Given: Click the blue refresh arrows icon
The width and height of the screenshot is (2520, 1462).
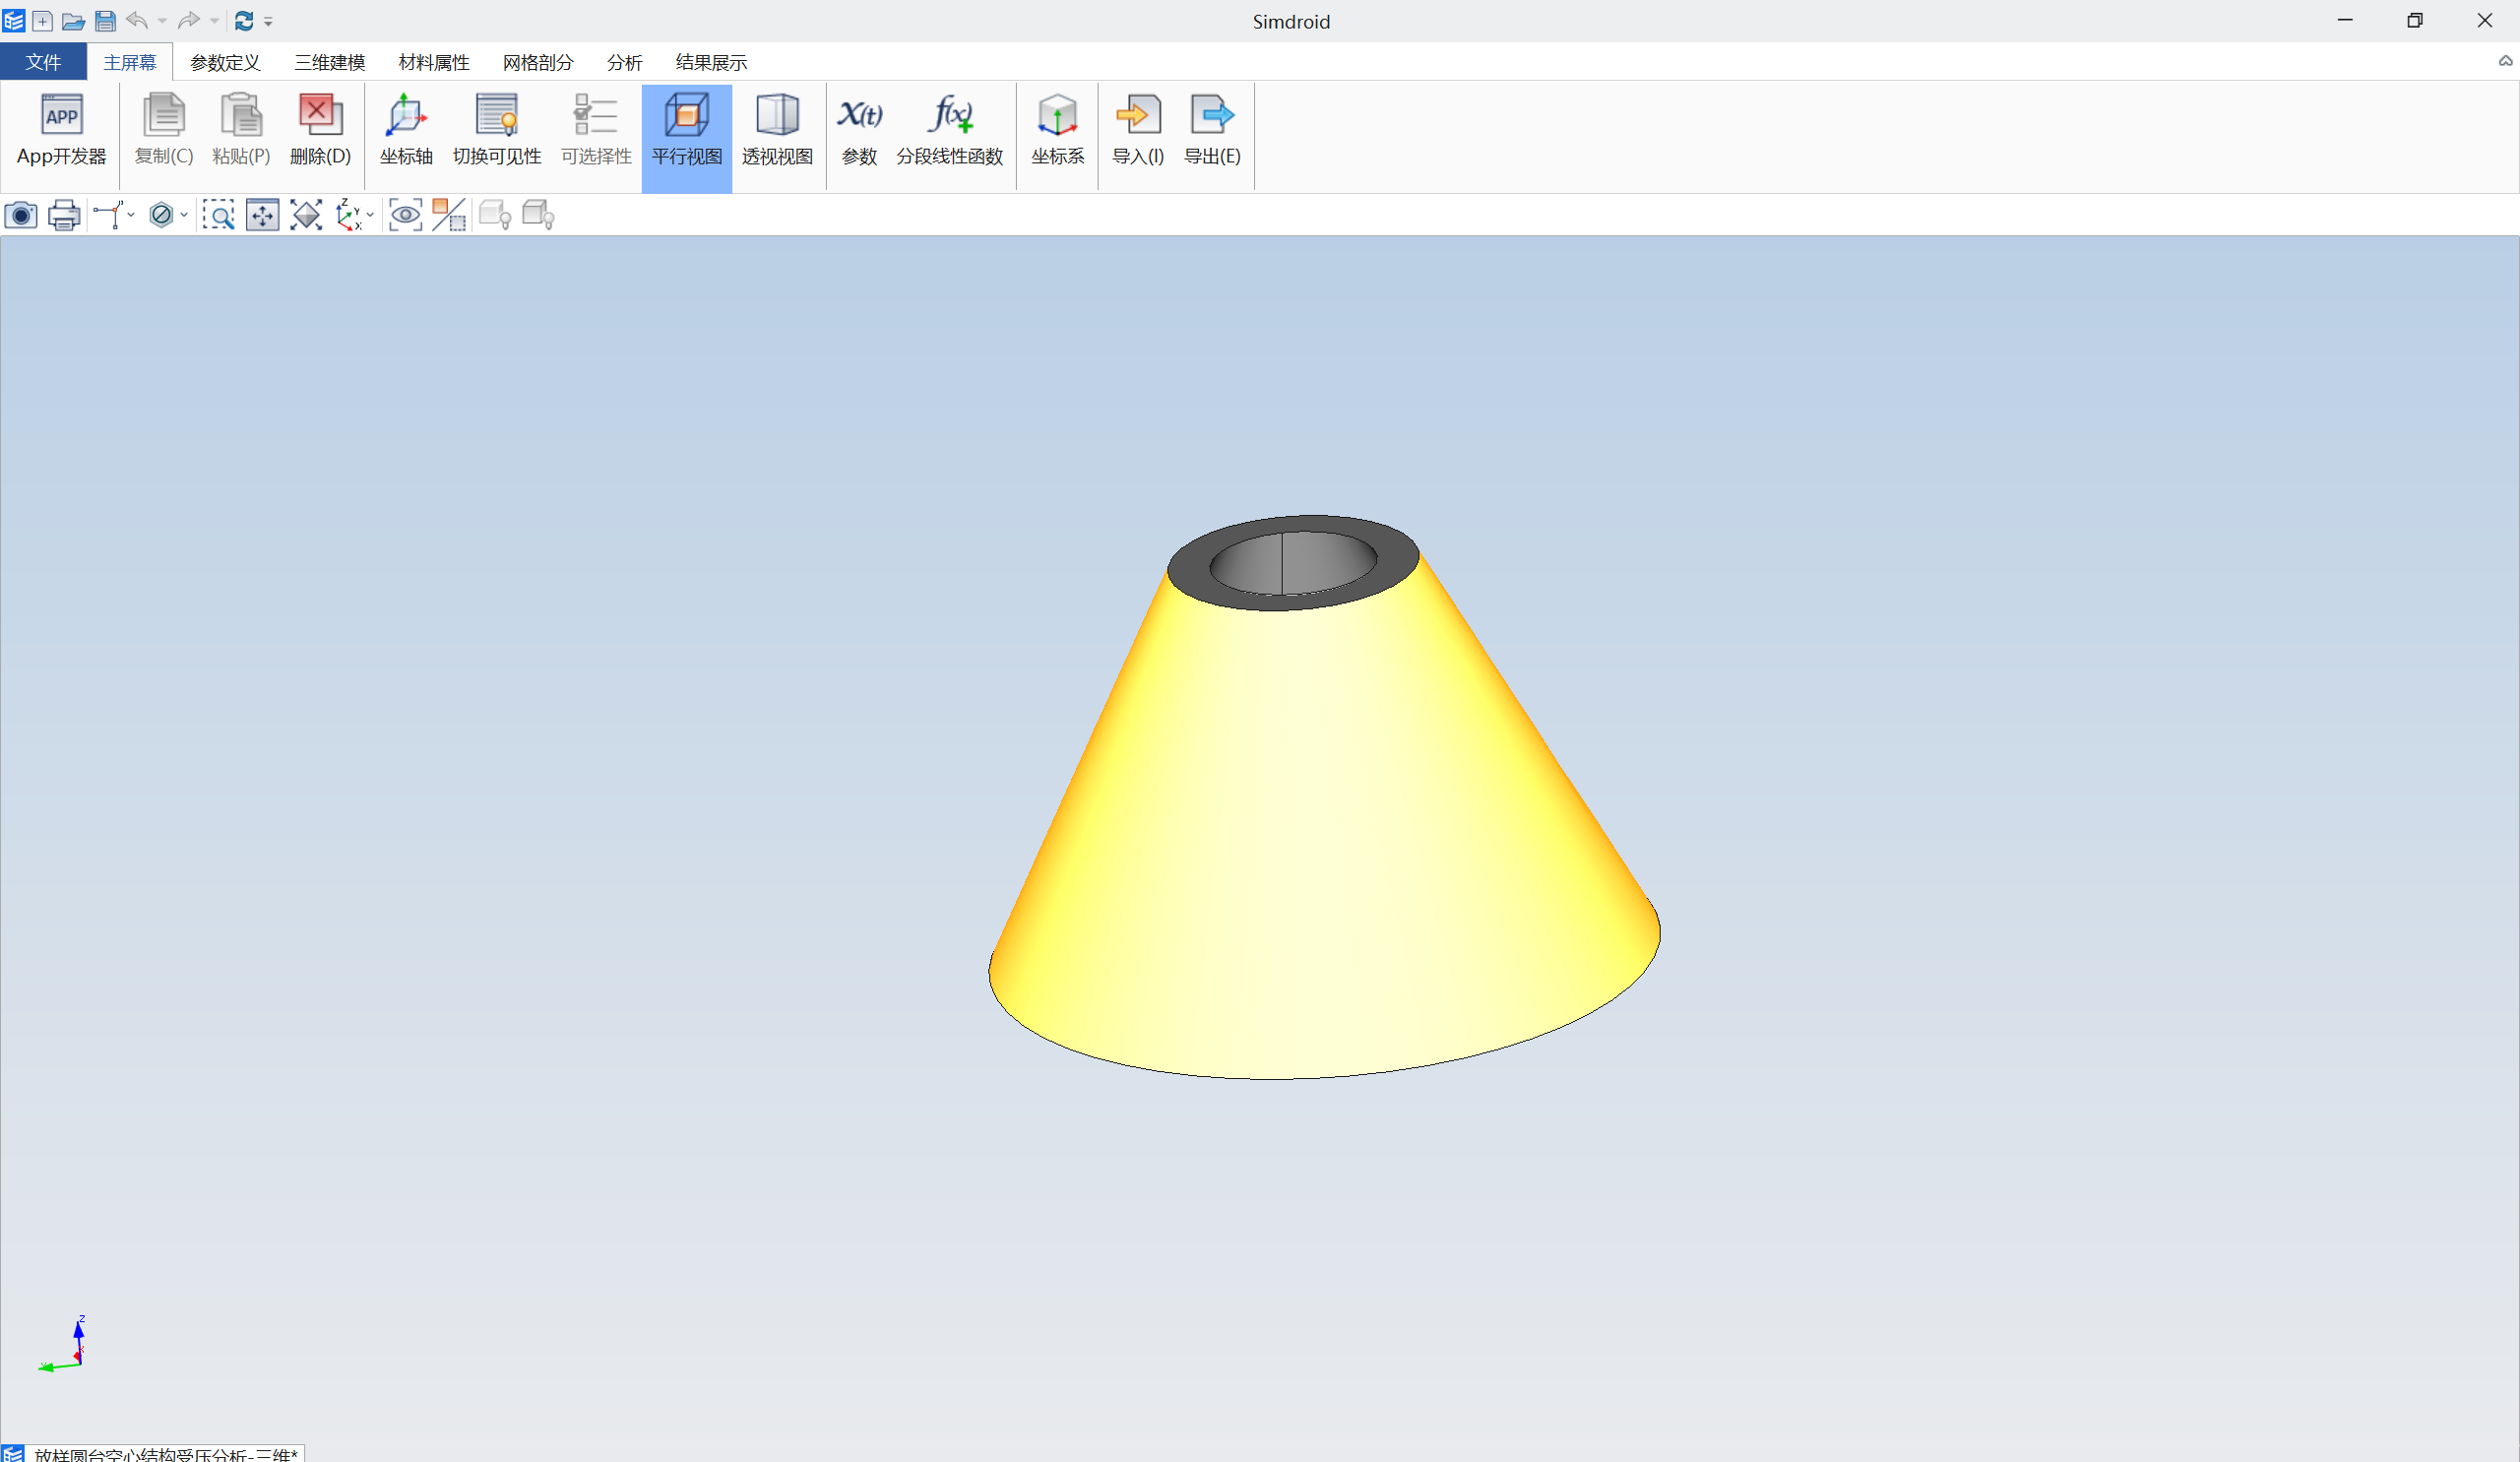Looking at the screenshot, I should click(x=244, y=21).
